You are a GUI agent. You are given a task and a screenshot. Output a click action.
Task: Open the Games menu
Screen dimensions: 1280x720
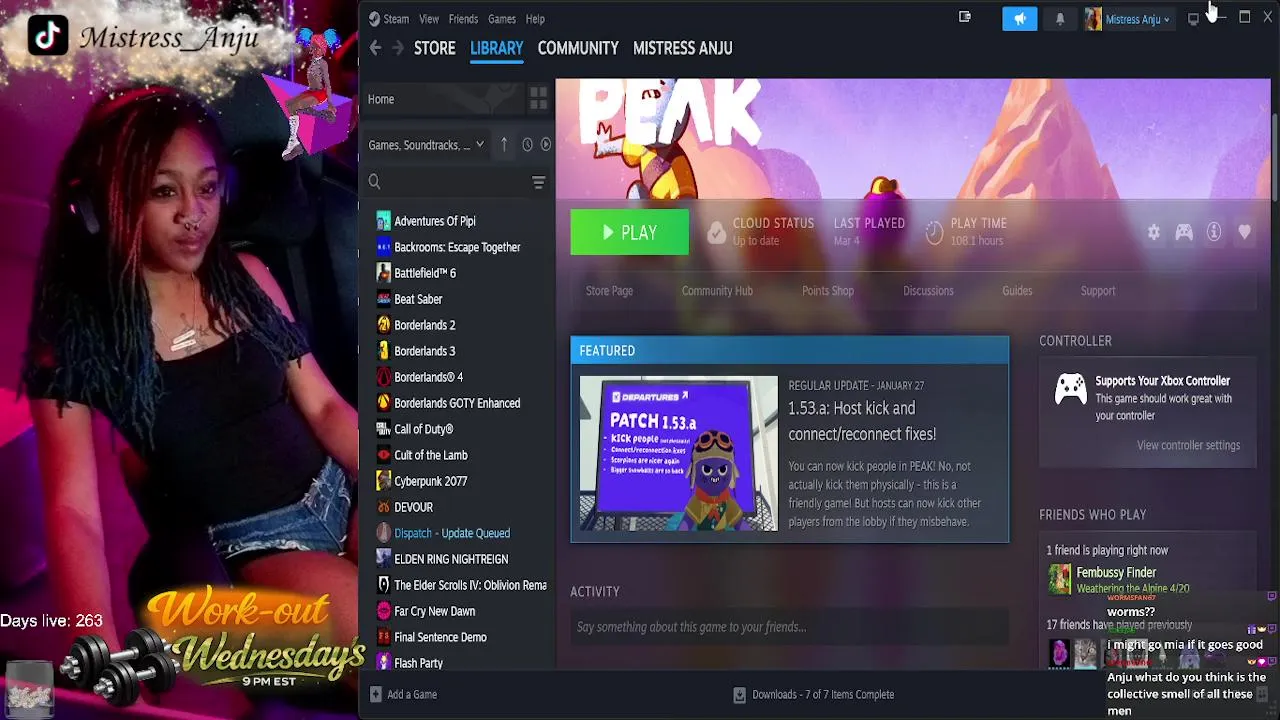(502, 19)
